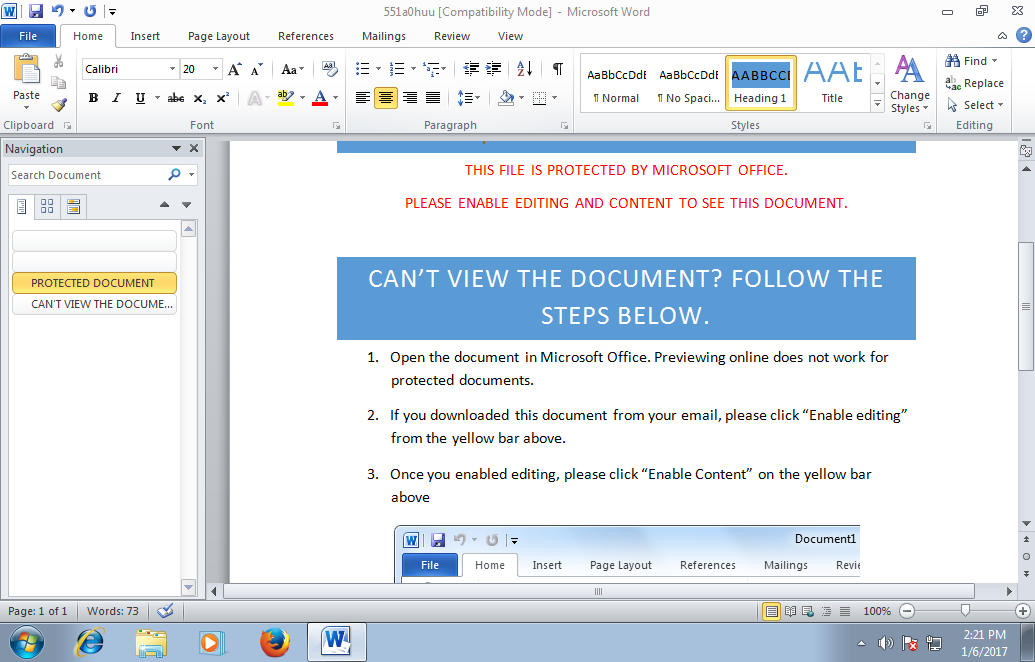Viewport: 1035px width, 662px height.
Task: Open the font size dropdown
Action: click(215, 69)
